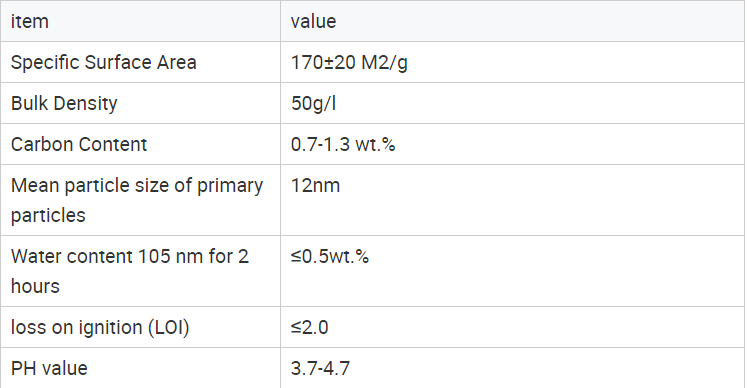Click the ≤2.0 value cell

[x=513, y=327]
